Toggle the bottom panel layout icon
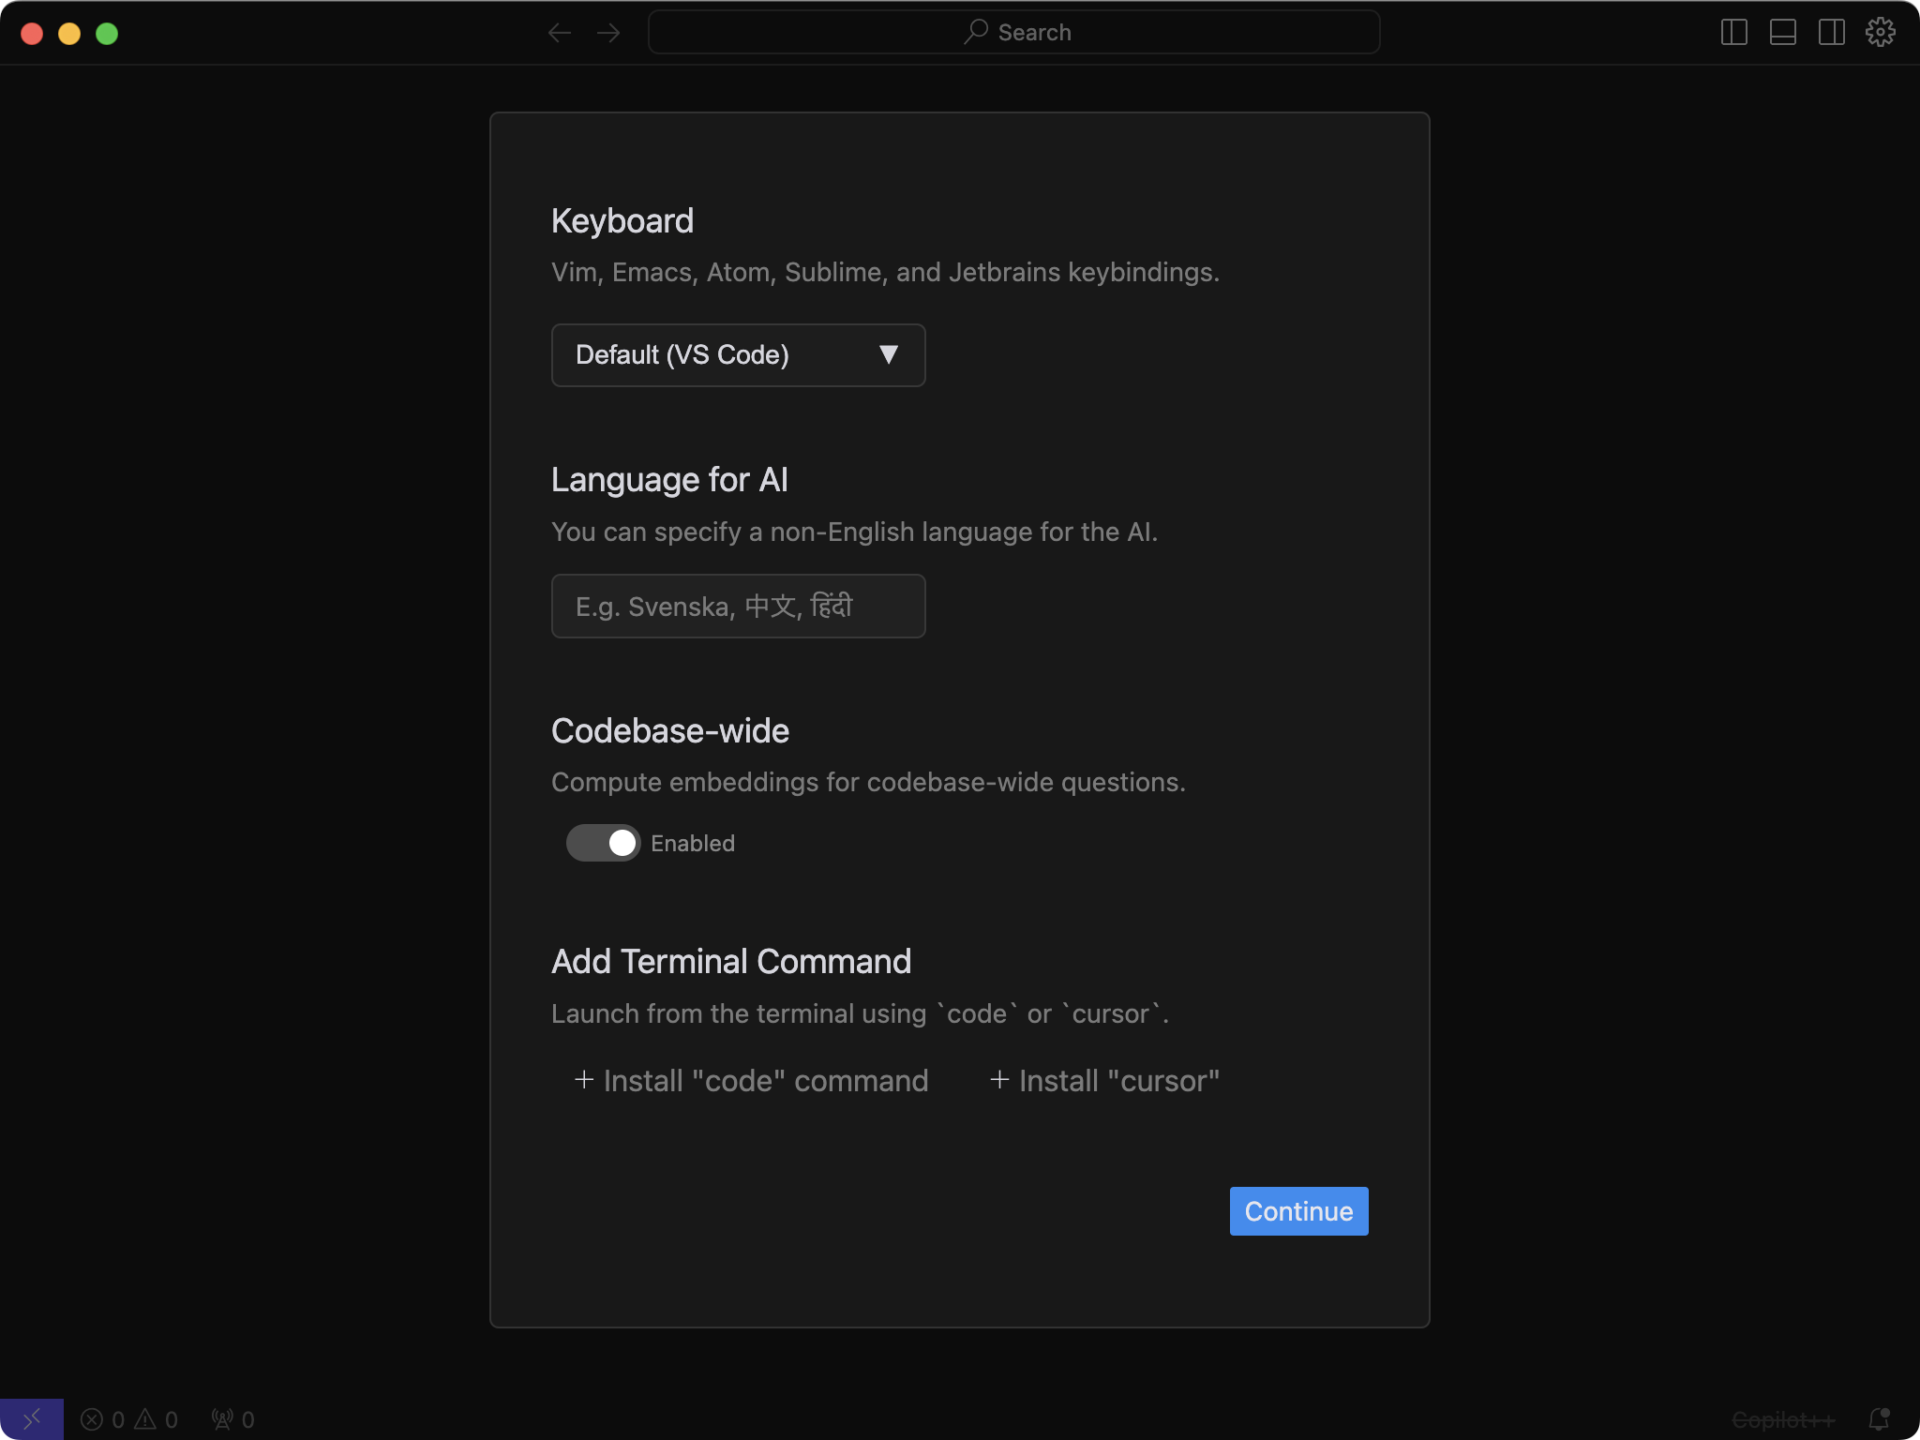 (x=1782, y=32)
